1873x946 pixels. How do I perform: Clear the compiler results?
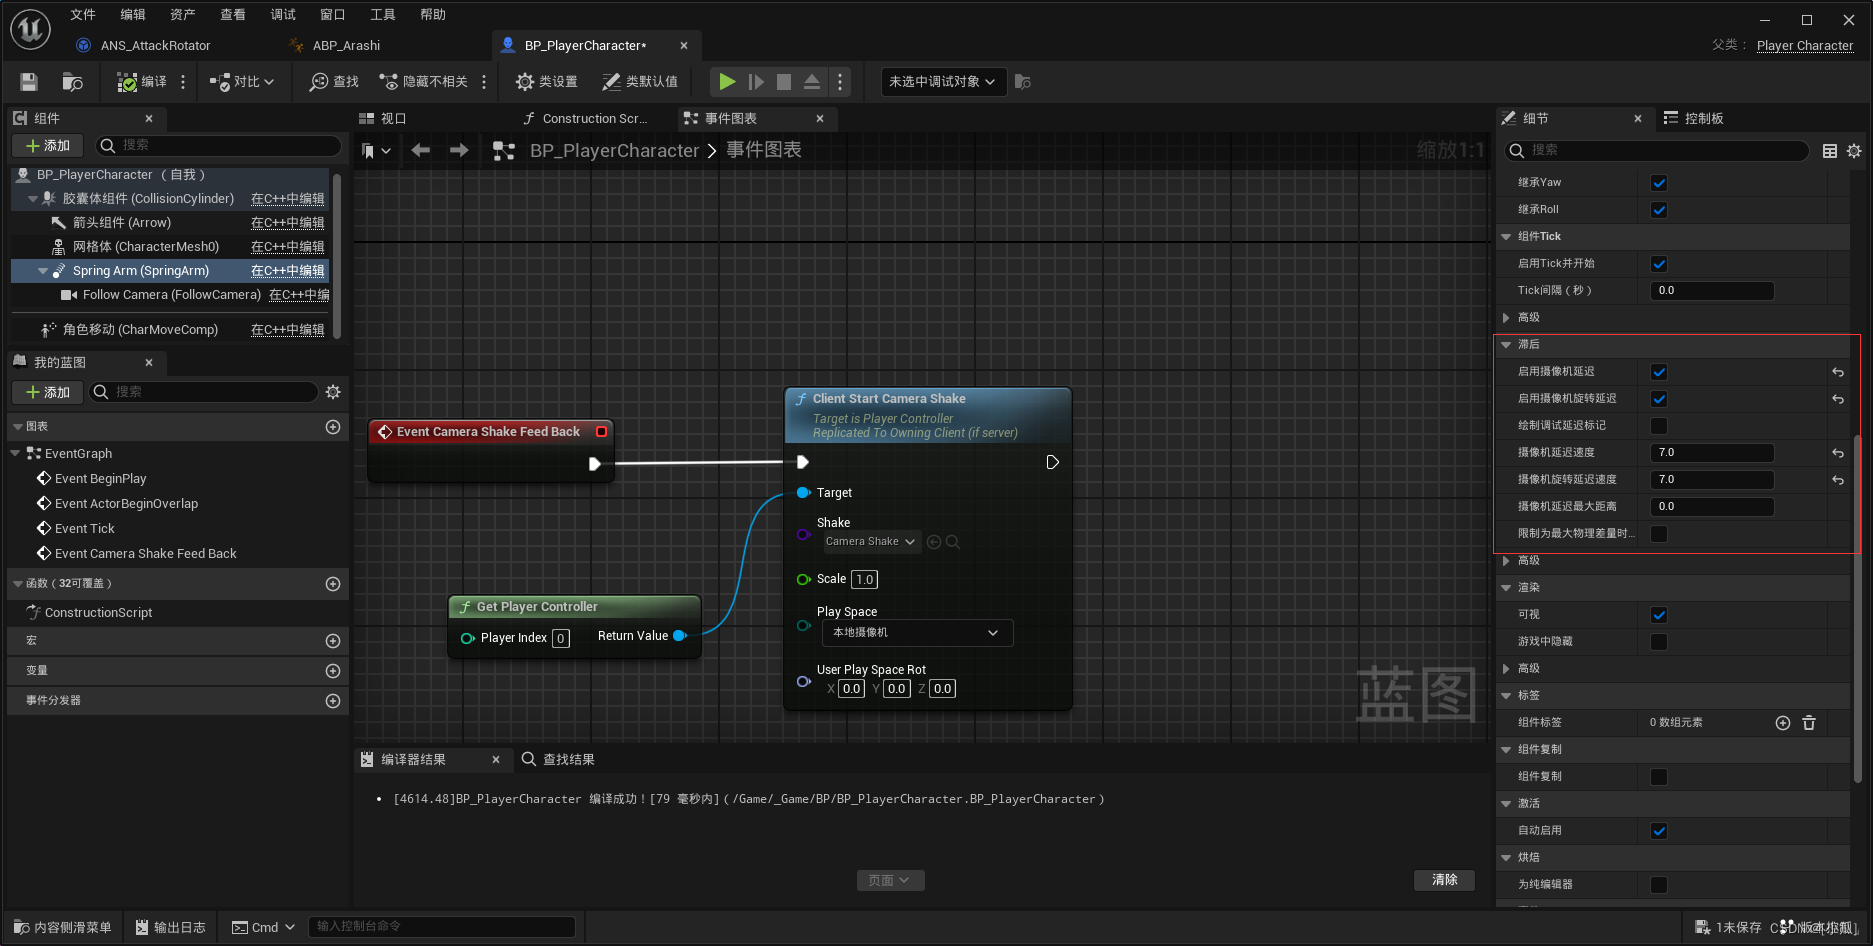pos(1445,880)
